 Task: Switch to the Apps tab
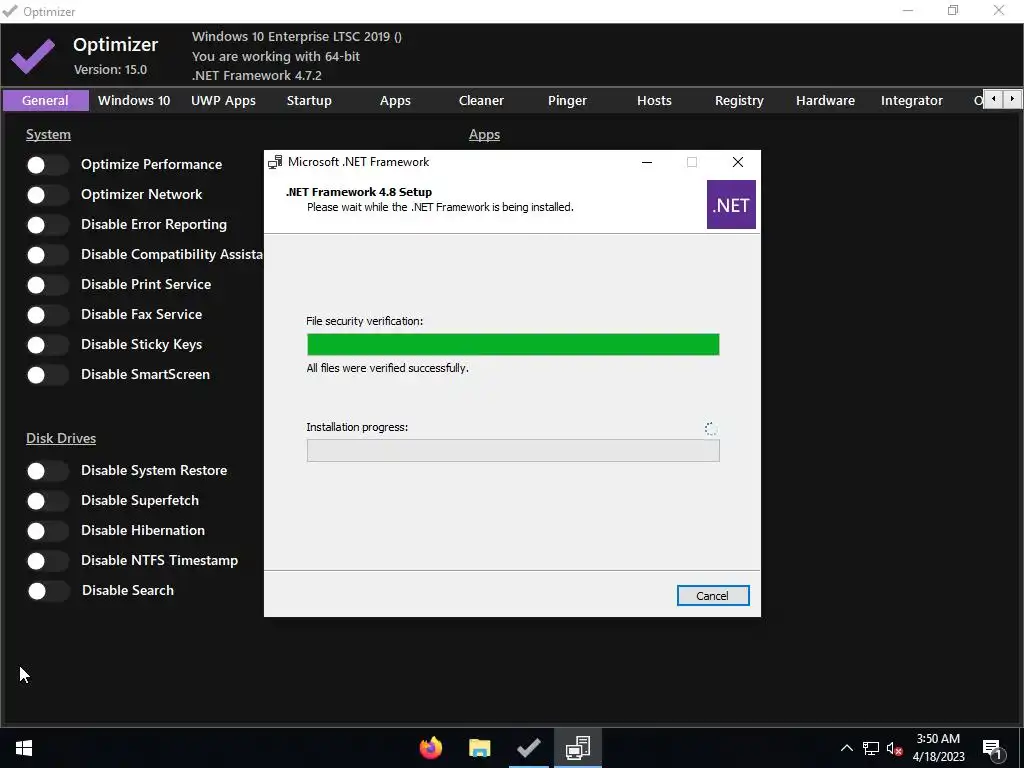click(395, 101)
